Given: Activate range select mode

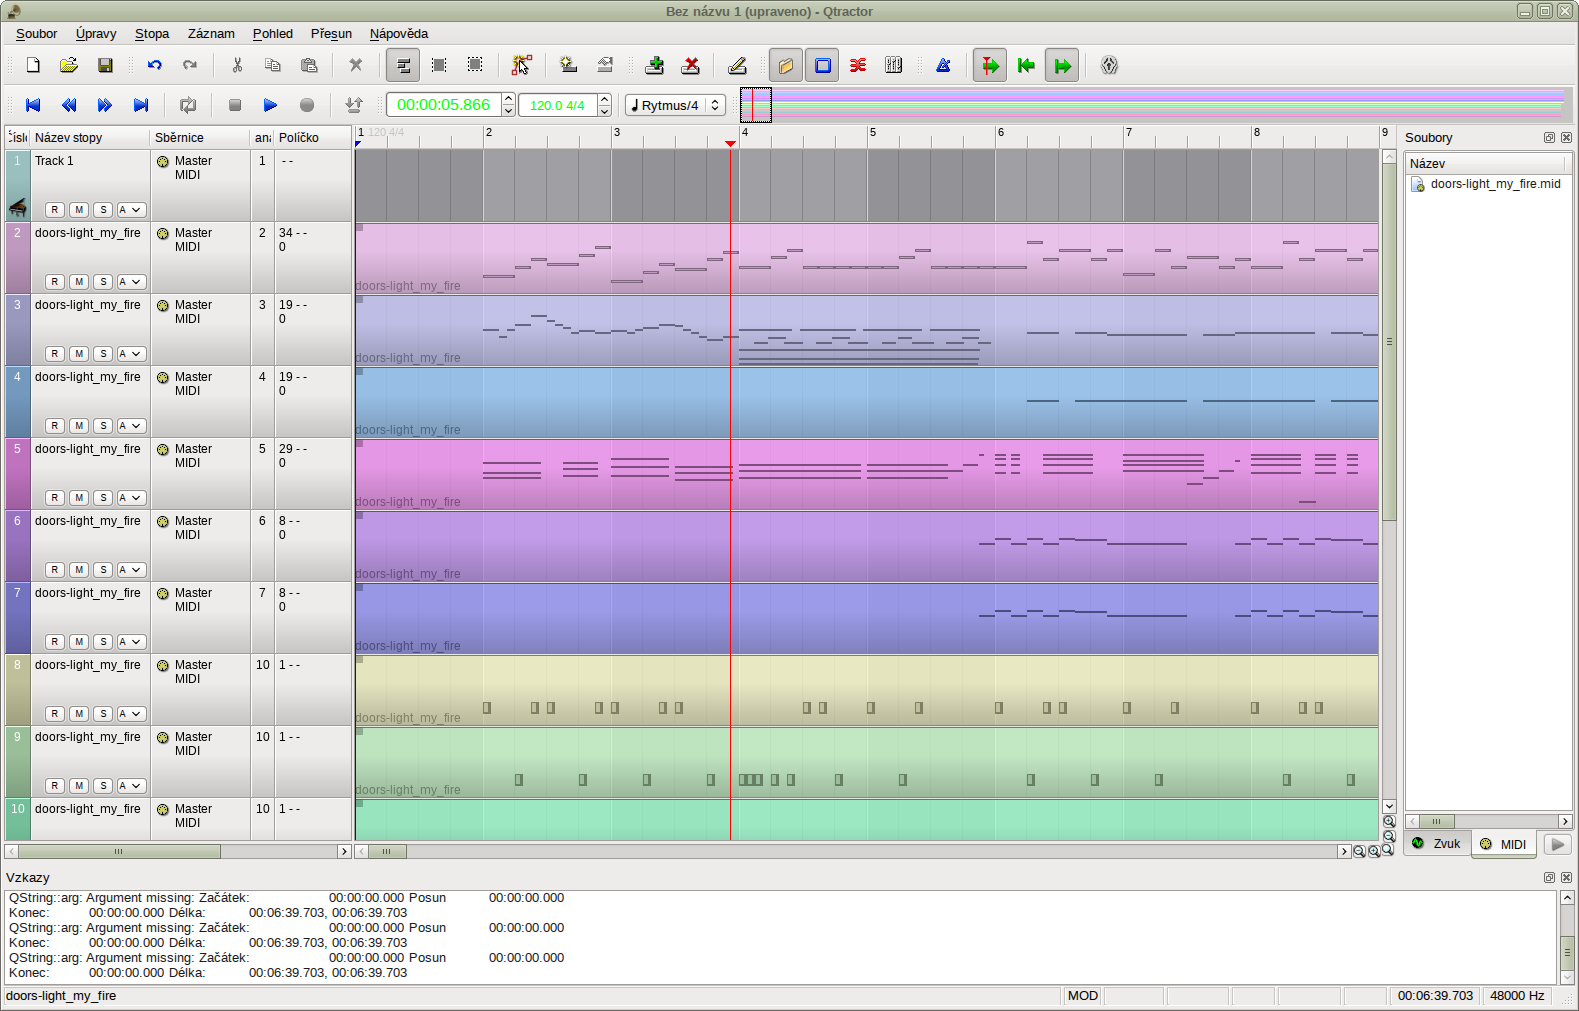Looking at the screenshot, I should 439,65.
